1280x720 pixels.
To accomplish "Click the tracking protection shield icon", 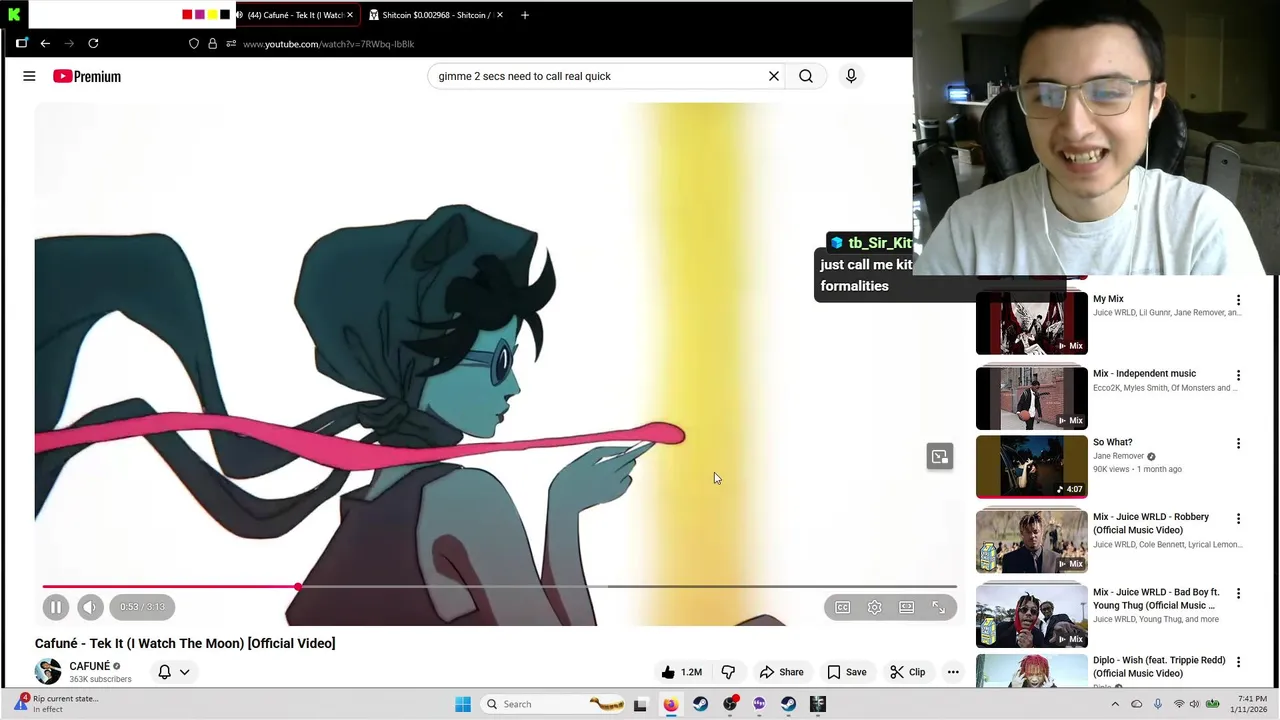I will (x=194, y=44).
